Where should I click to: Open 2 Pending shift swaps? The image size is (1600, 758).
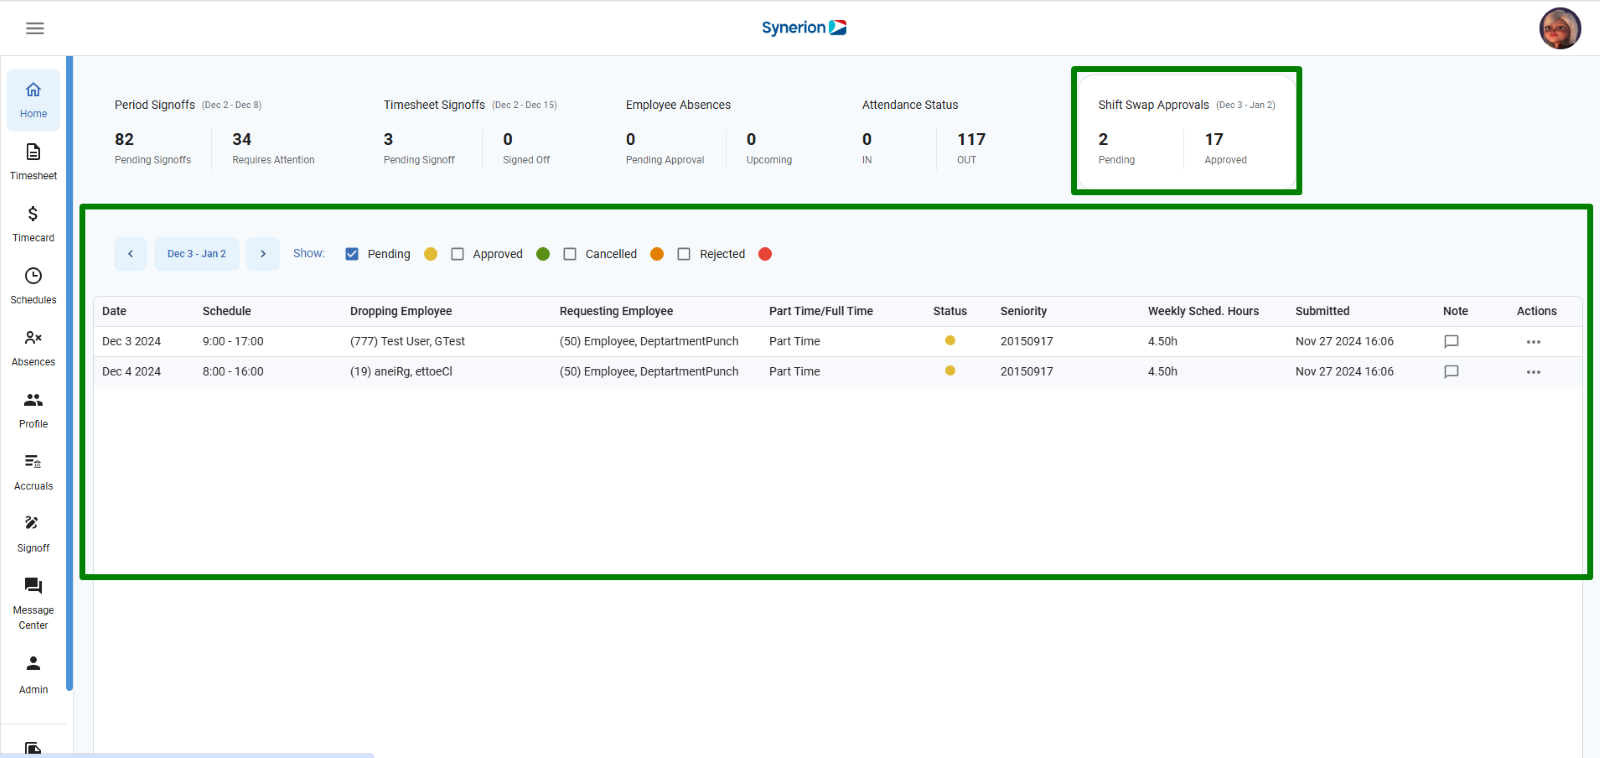click(1116, 148)
